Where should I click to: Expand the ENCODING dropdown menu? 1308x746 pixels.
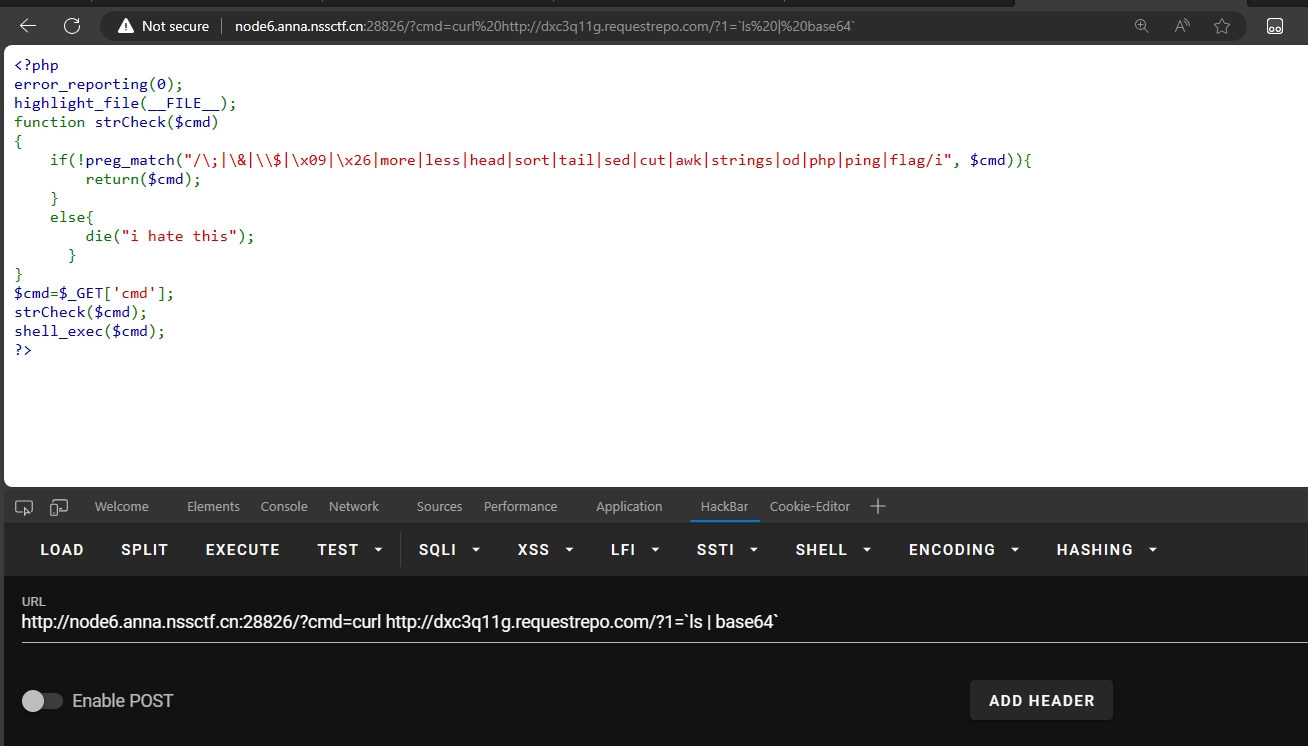point(964,550)
